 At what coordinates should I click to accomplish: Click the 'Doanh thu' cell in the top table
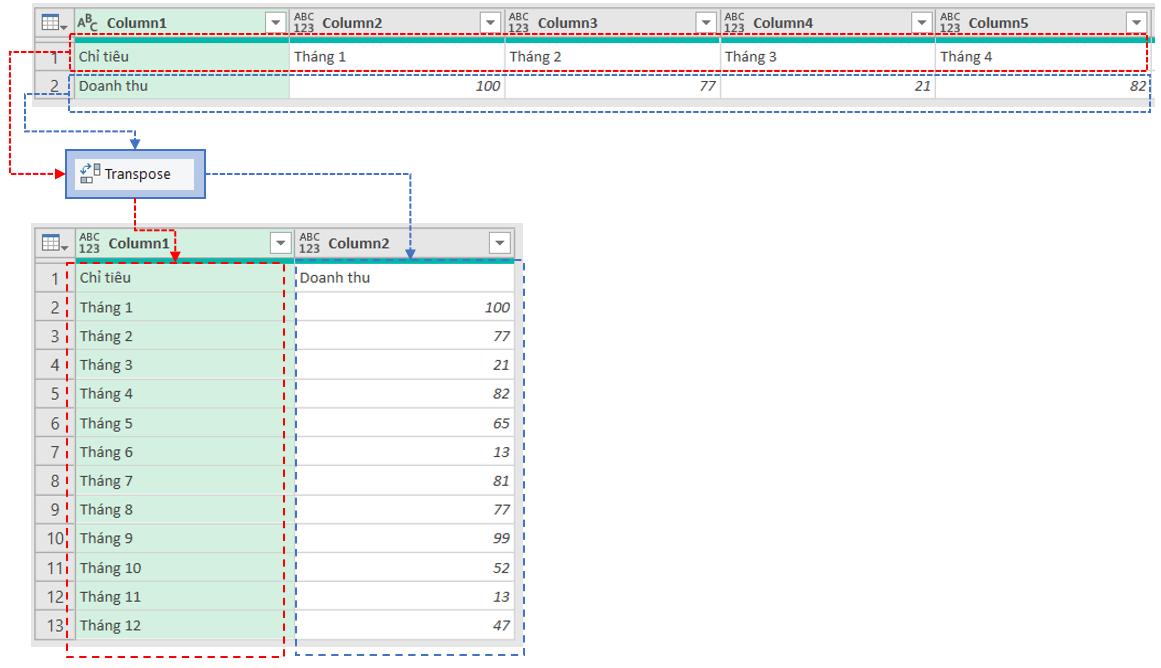(x=182, y=86)
